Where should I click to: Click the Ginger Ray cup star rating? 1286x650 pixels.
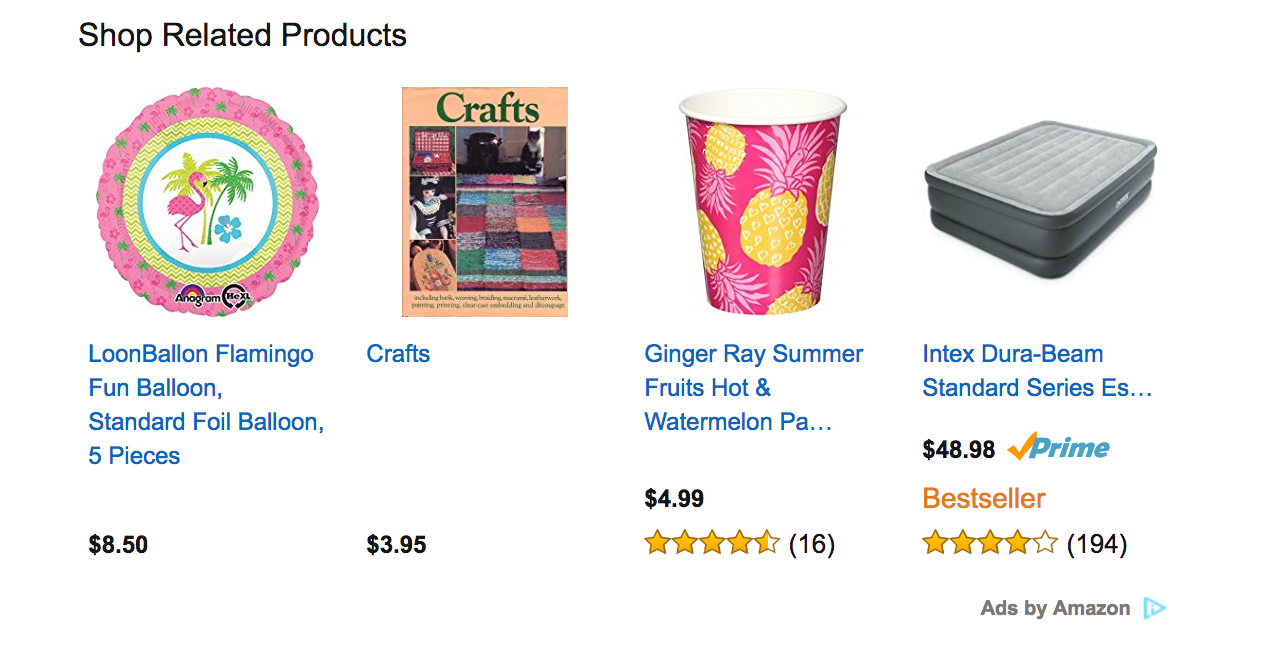click(712, 544)
